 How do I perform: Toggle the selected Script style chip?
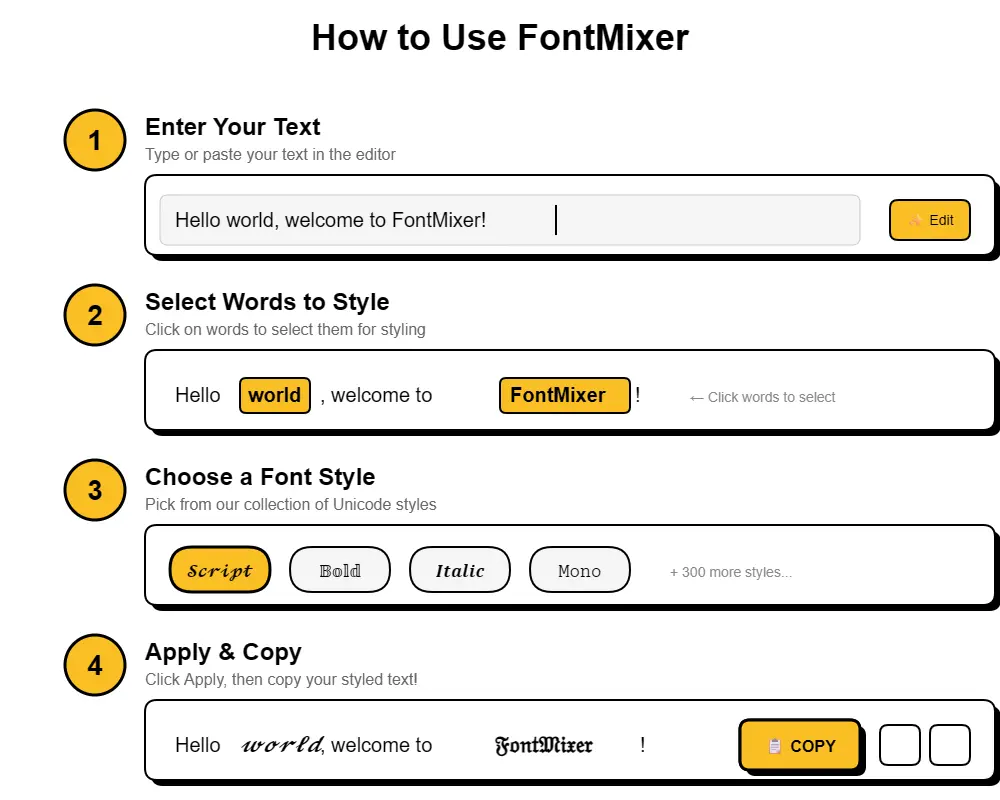tap(219, 570)
